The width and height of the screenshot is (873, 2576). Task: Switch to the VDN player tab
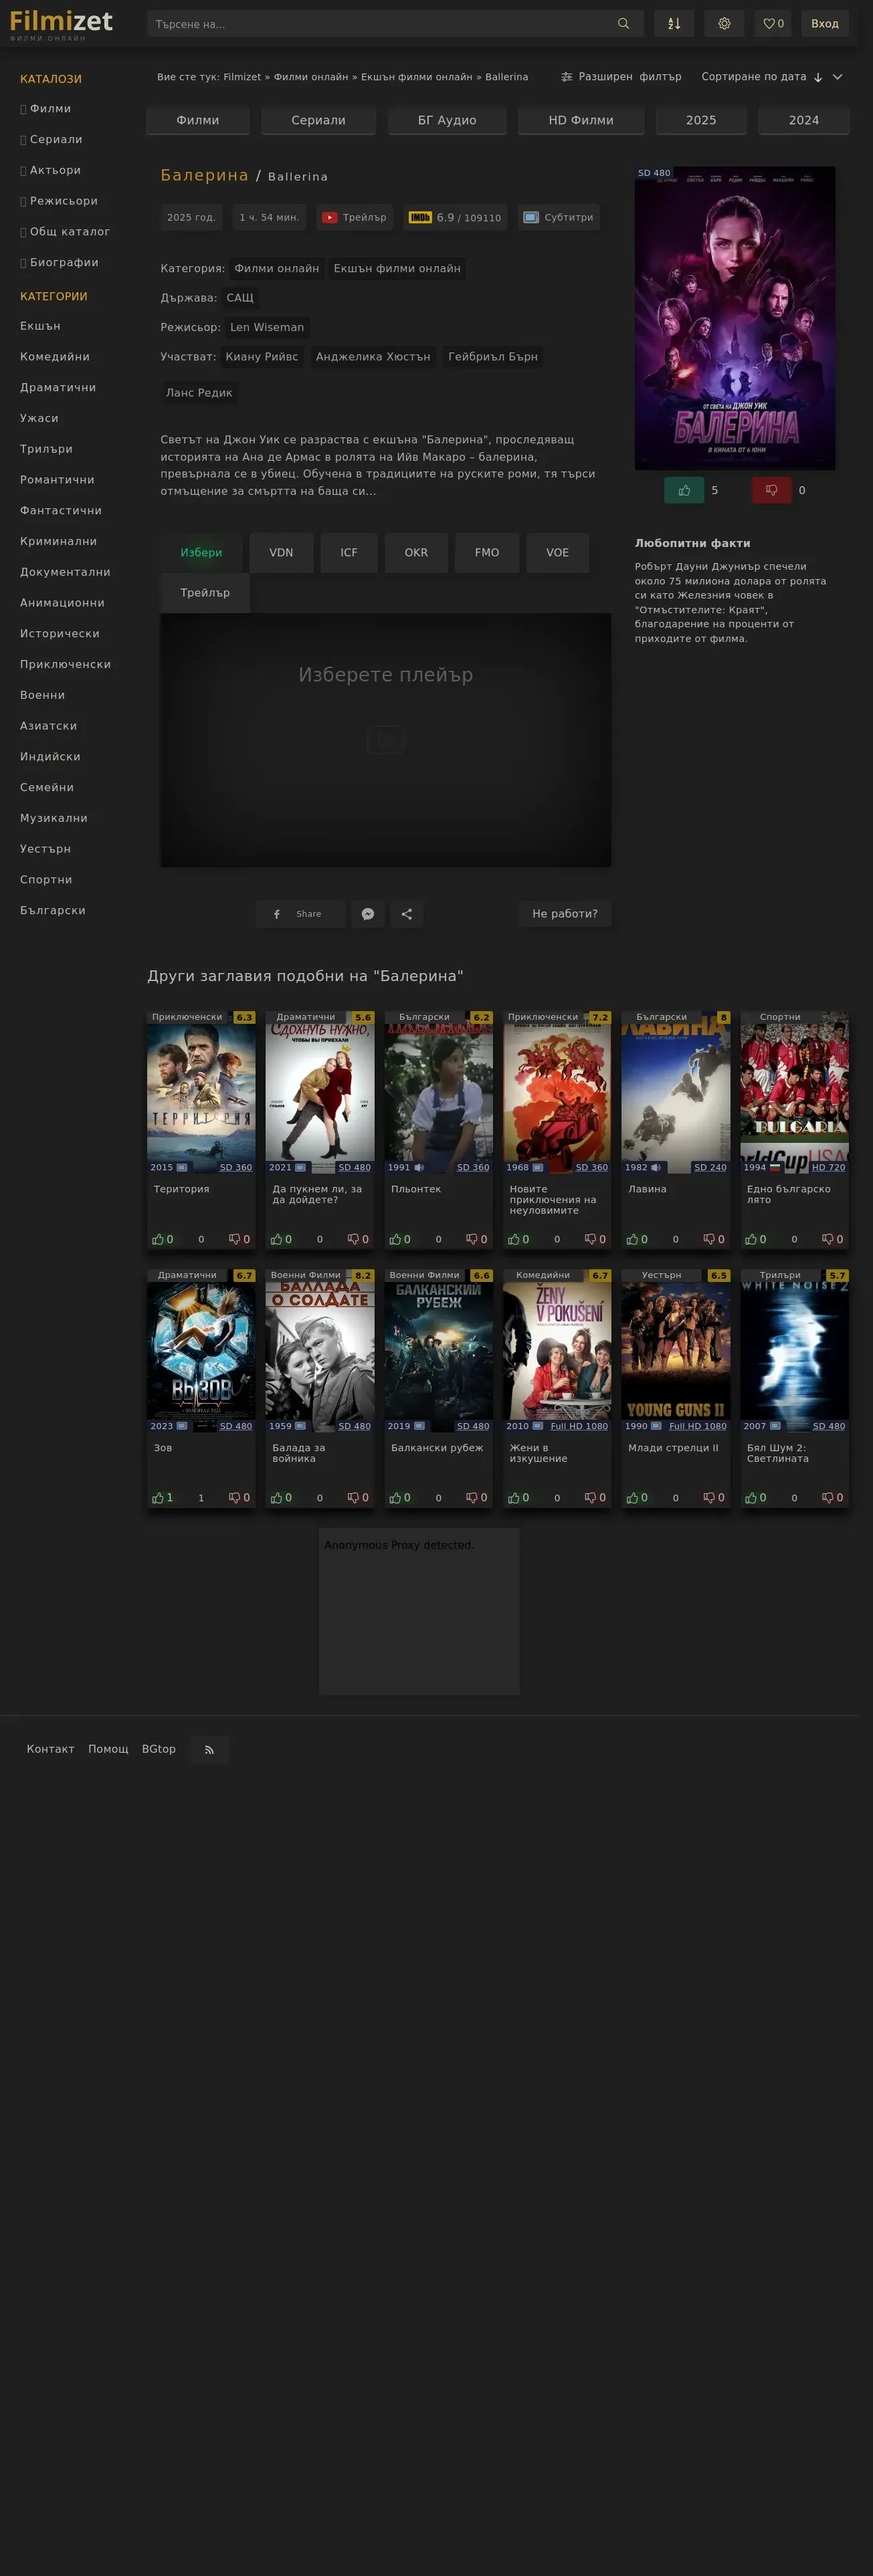pos(281,553)
